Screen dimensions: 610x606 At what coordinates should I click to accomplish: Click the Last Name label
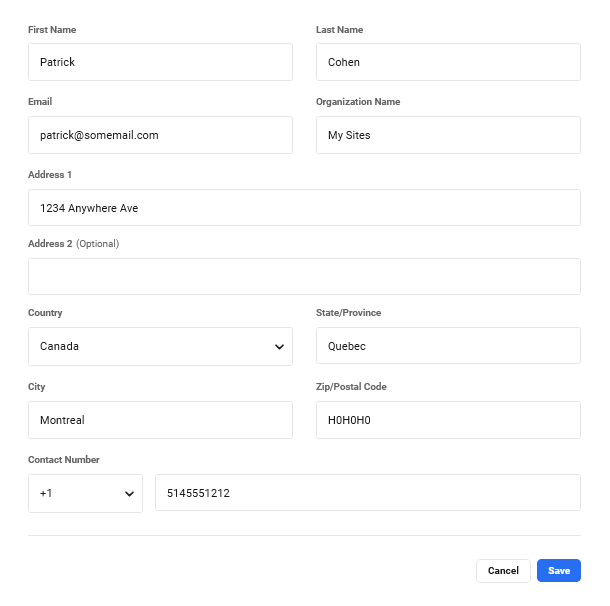[x=339, y=30]
